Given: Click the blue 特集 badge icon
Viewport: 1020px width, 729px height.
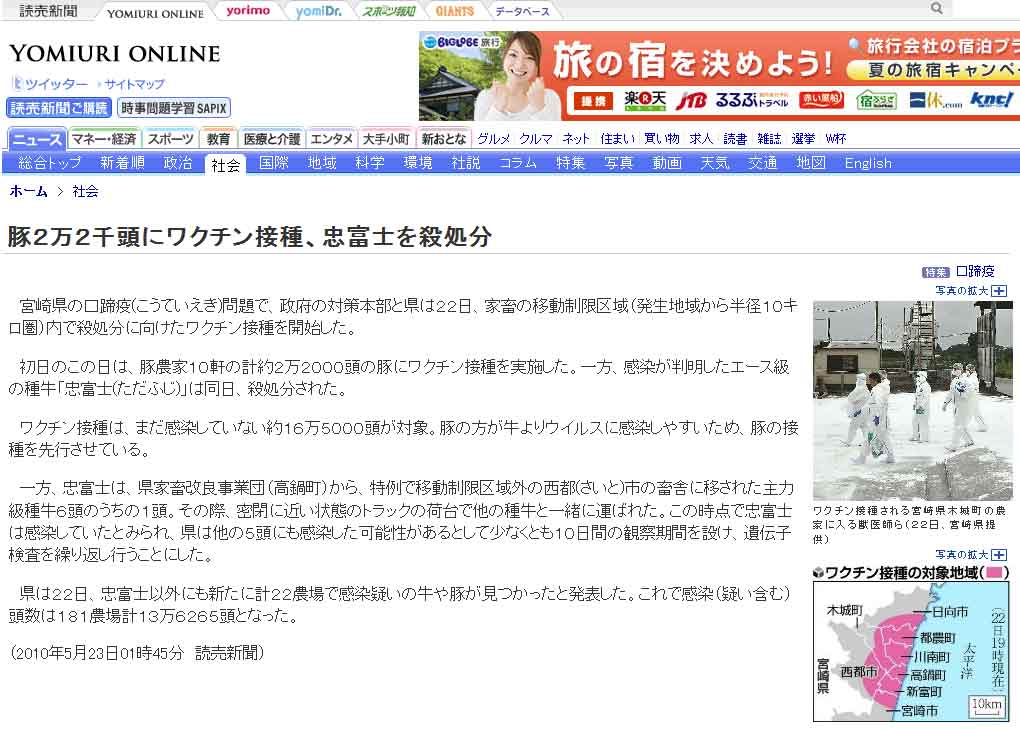Looking at the screenshot, I should (935, 272).
